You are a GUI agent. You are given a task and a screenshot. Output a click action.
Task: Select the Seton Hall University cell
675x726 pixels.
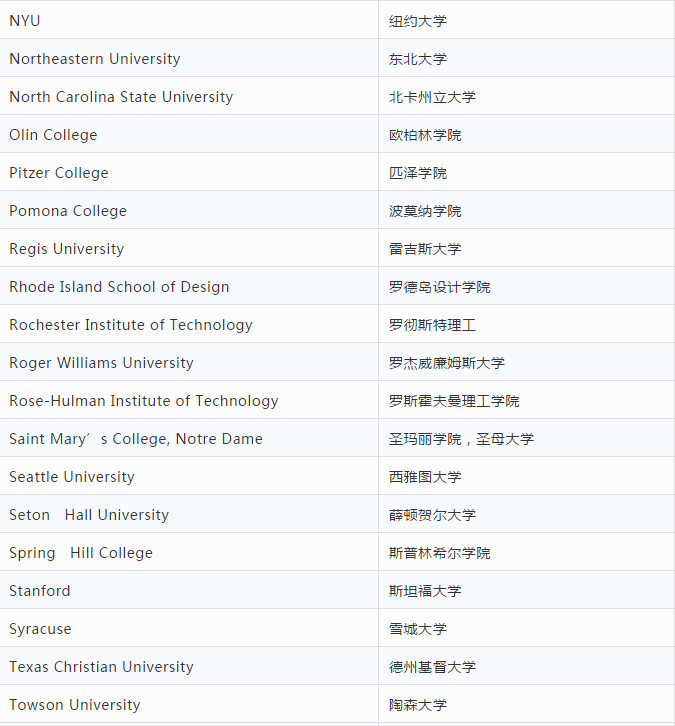click(89, 515)
